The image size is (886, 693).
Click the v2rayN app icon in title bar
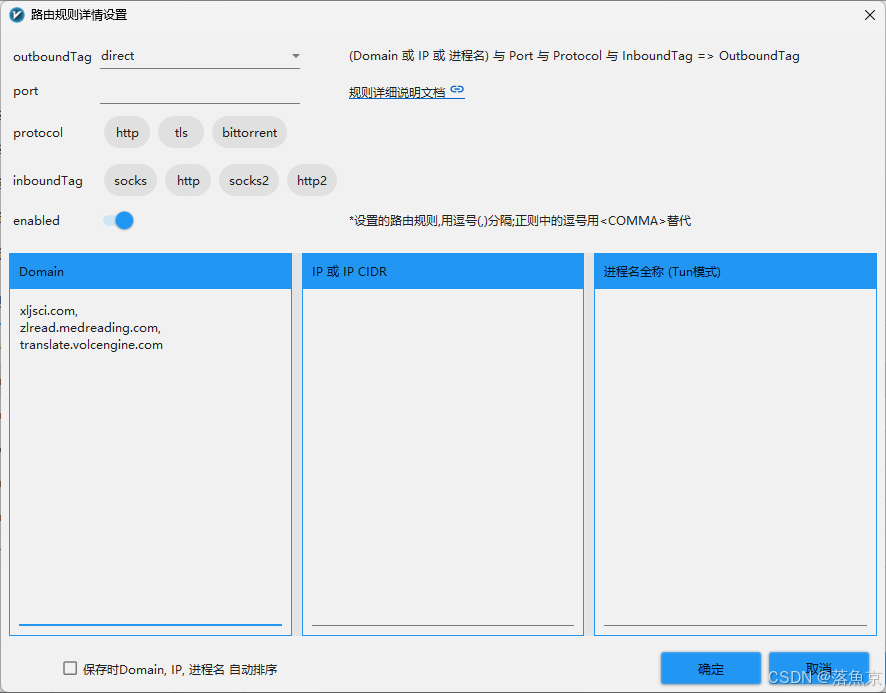tap(17, 15)
